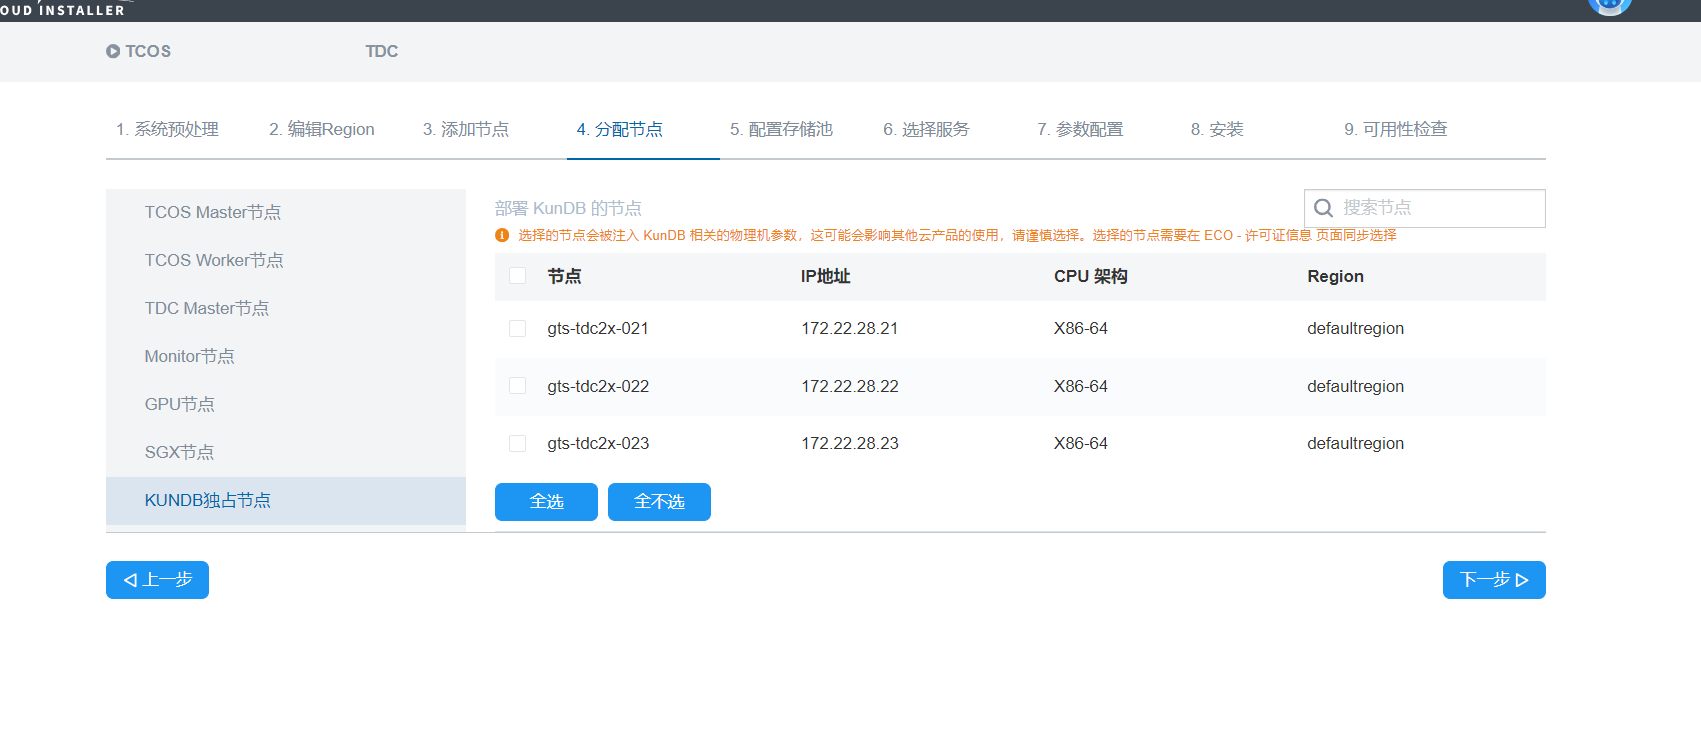Screen dimensions: 1701x742
Task: Open step 9 可用性检查
Action: [1396, 129]
